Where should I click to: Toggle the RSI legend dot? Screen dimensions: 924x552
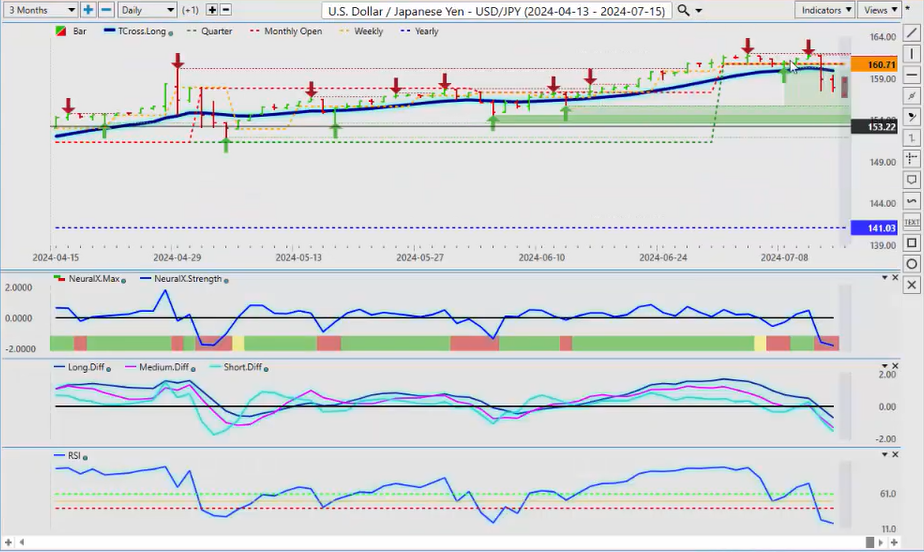coord(85,457)
